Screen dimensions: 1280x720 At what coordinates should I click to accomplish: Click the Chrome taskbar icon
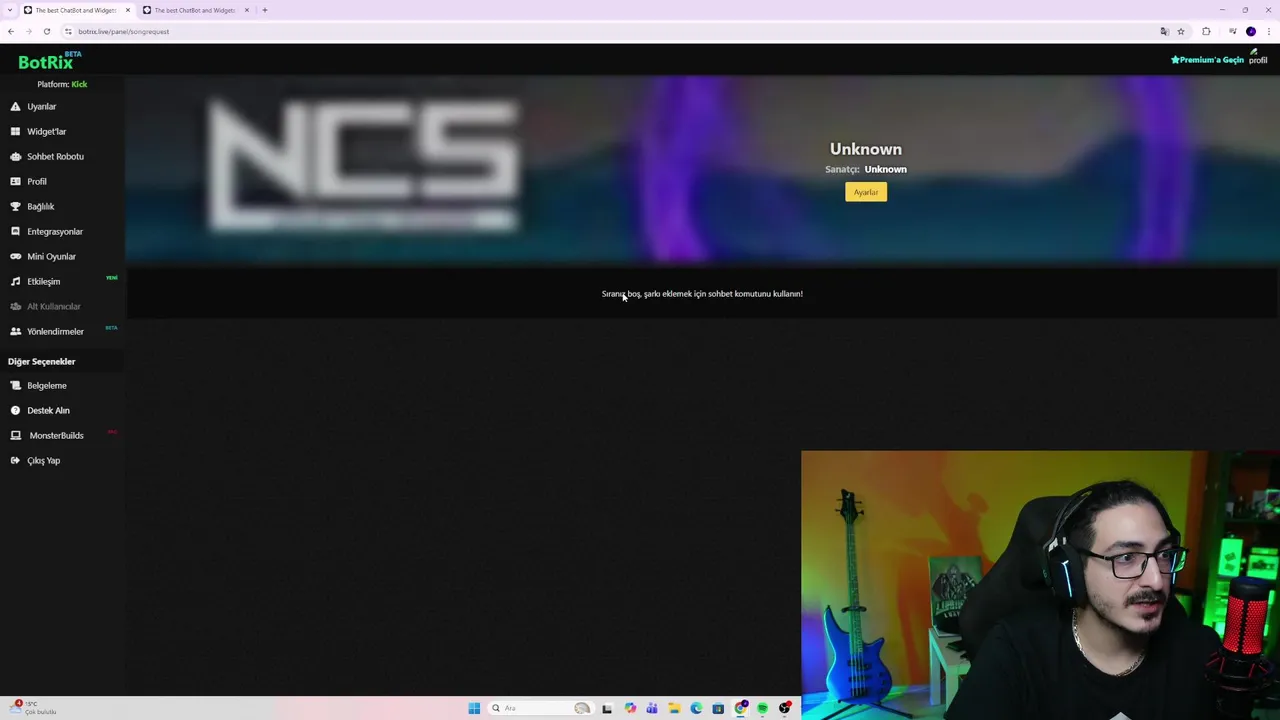740,708
